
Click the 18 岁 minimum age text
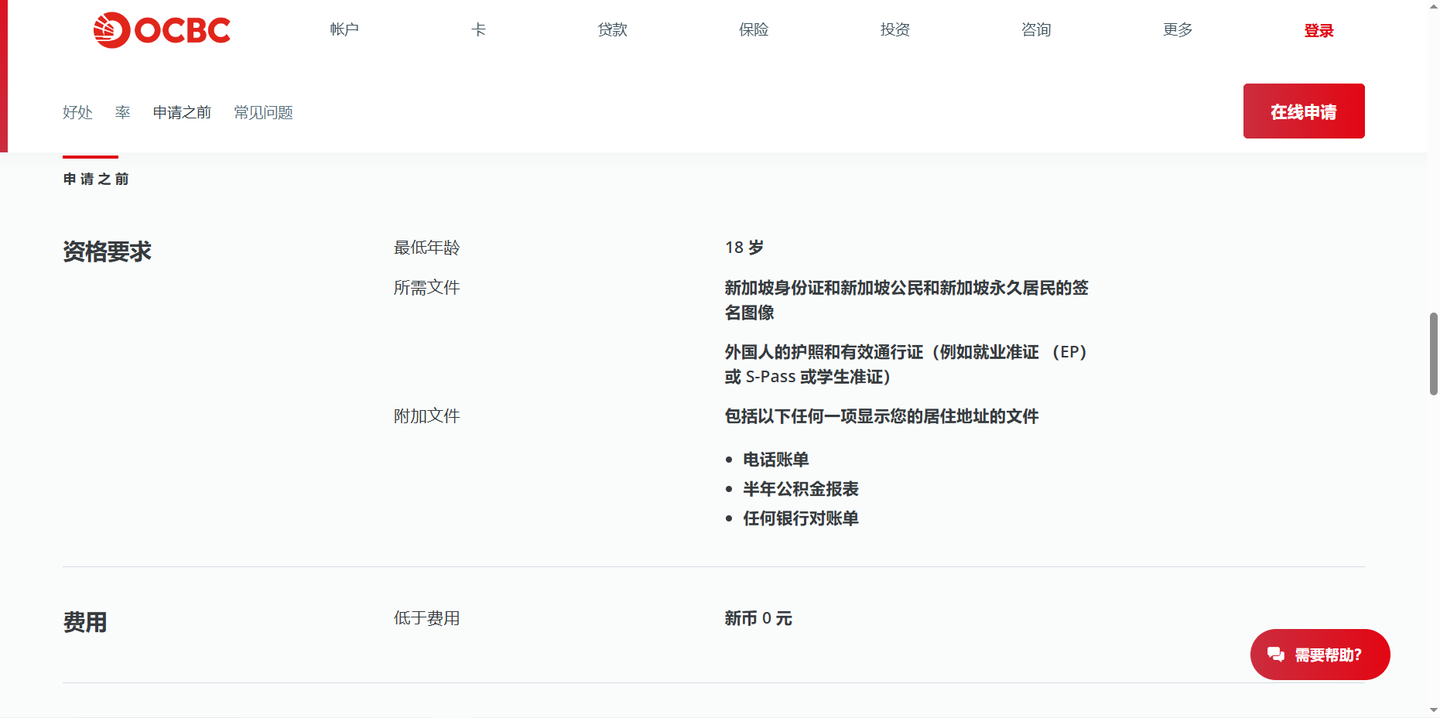pos(743,247)
